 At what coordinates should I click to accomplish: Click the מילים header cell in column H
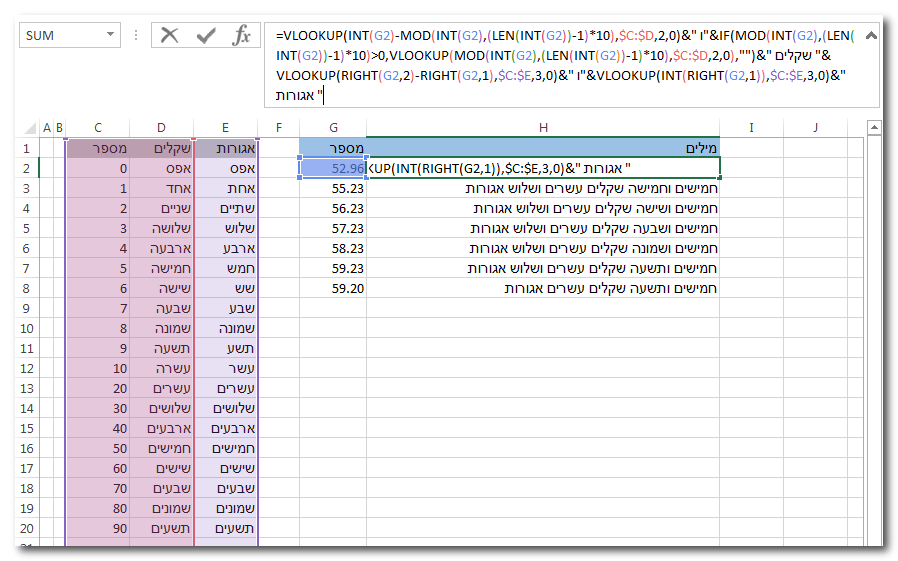(543, 148)
